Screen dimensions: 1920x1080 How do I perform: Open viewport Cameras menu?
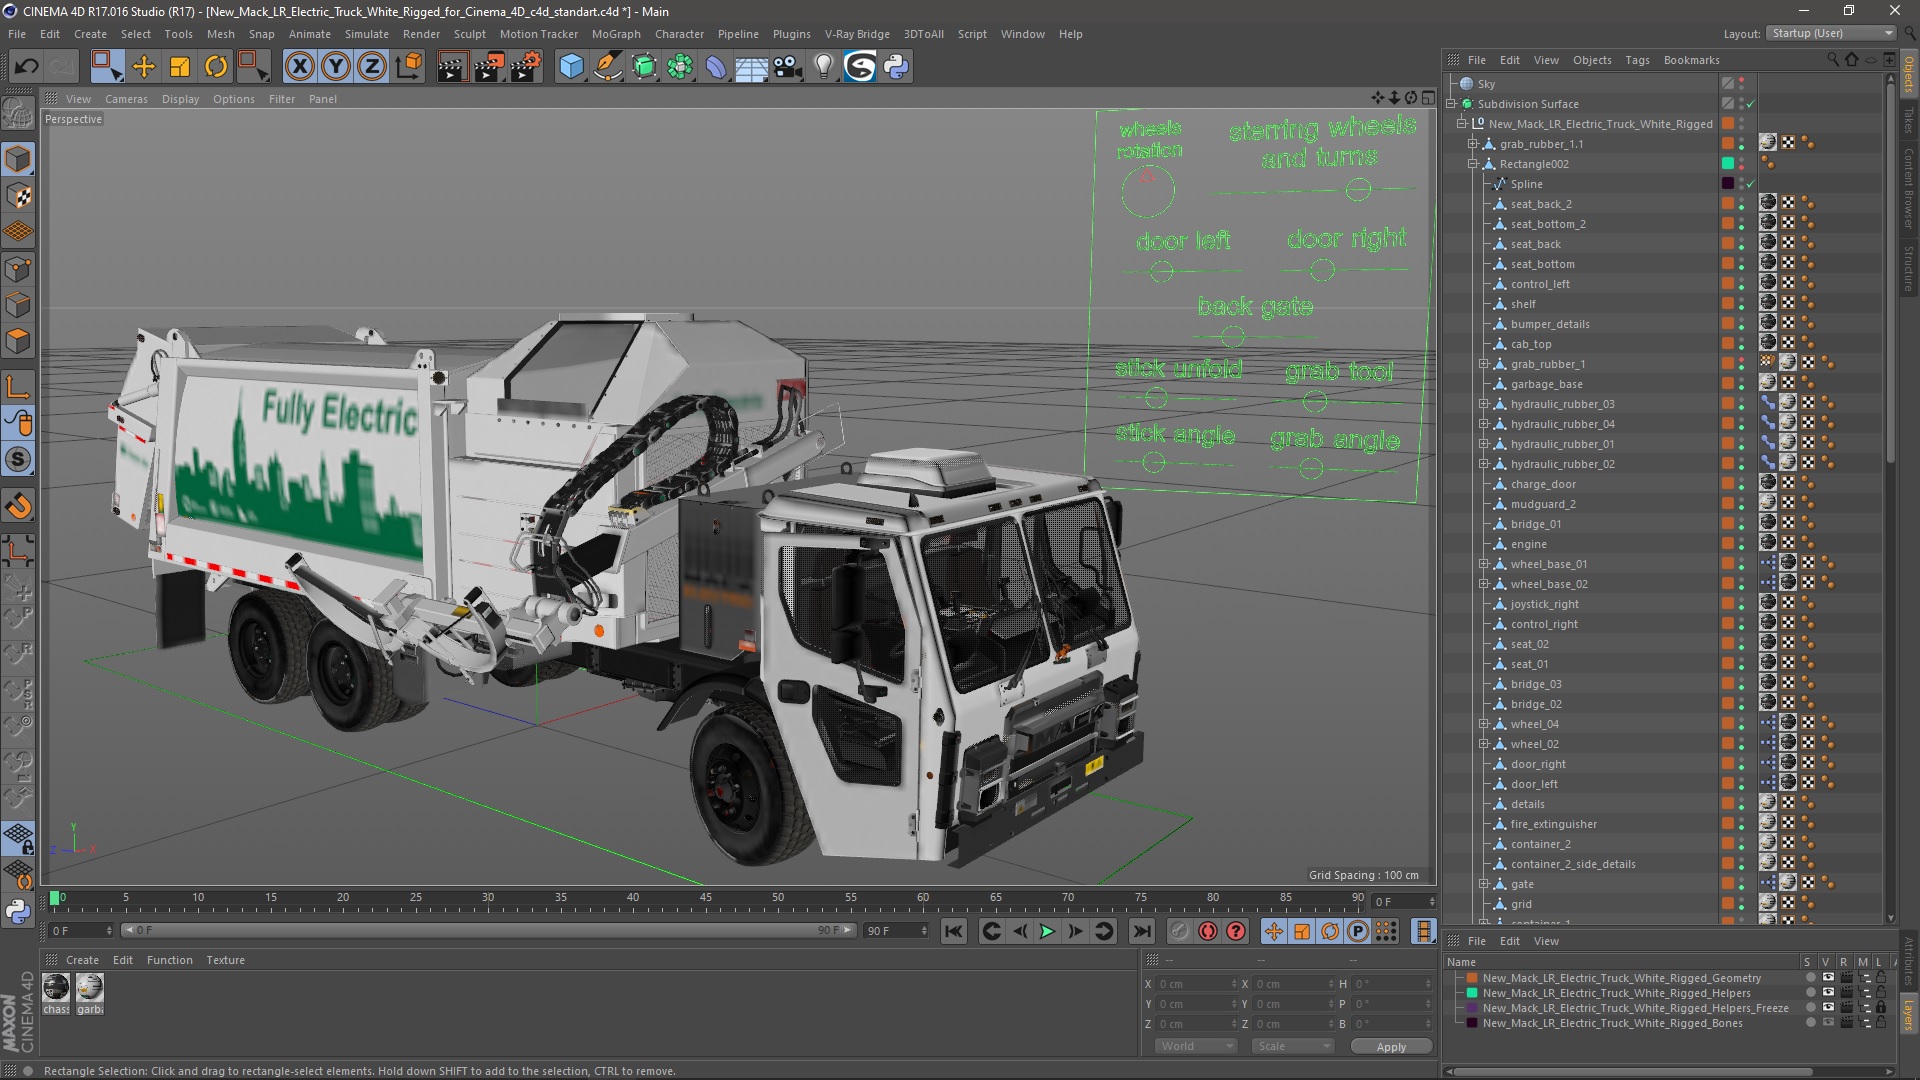coord(126,99)
